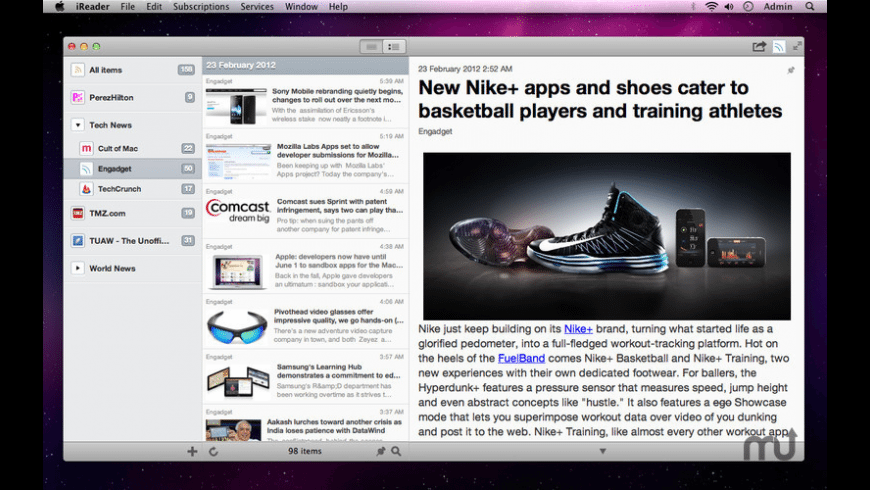Image resolution: width=870 pixels, height=490 pixels.
Task: Refresh feeds using the reload icon
Action: click(x=213, y=451)
